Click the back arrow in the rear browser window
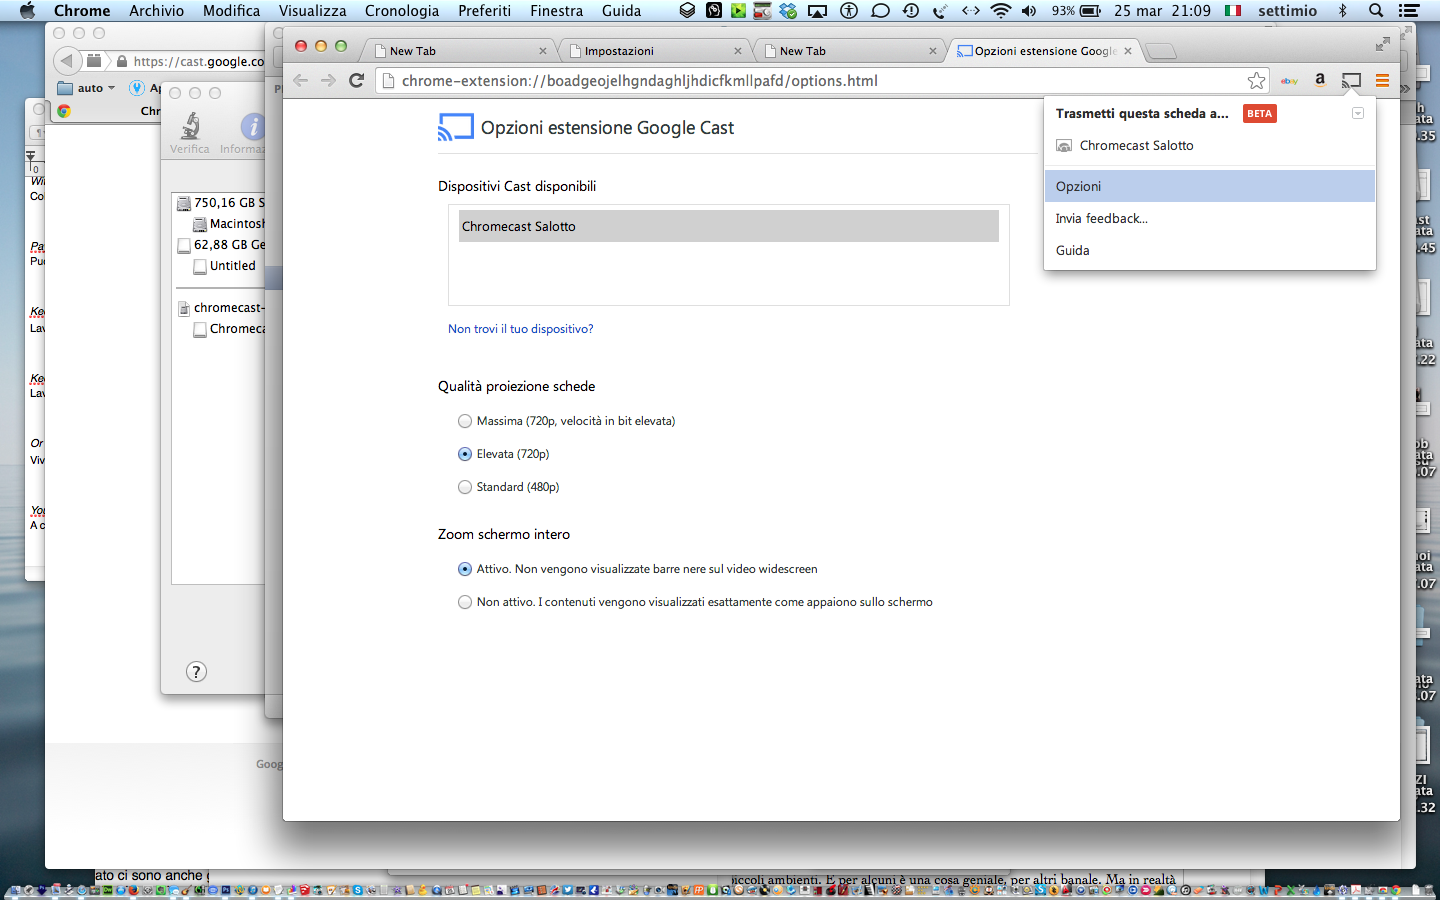Image resolution: width=1440 pixels, height=900 pixels. click(x=67, y=61)
